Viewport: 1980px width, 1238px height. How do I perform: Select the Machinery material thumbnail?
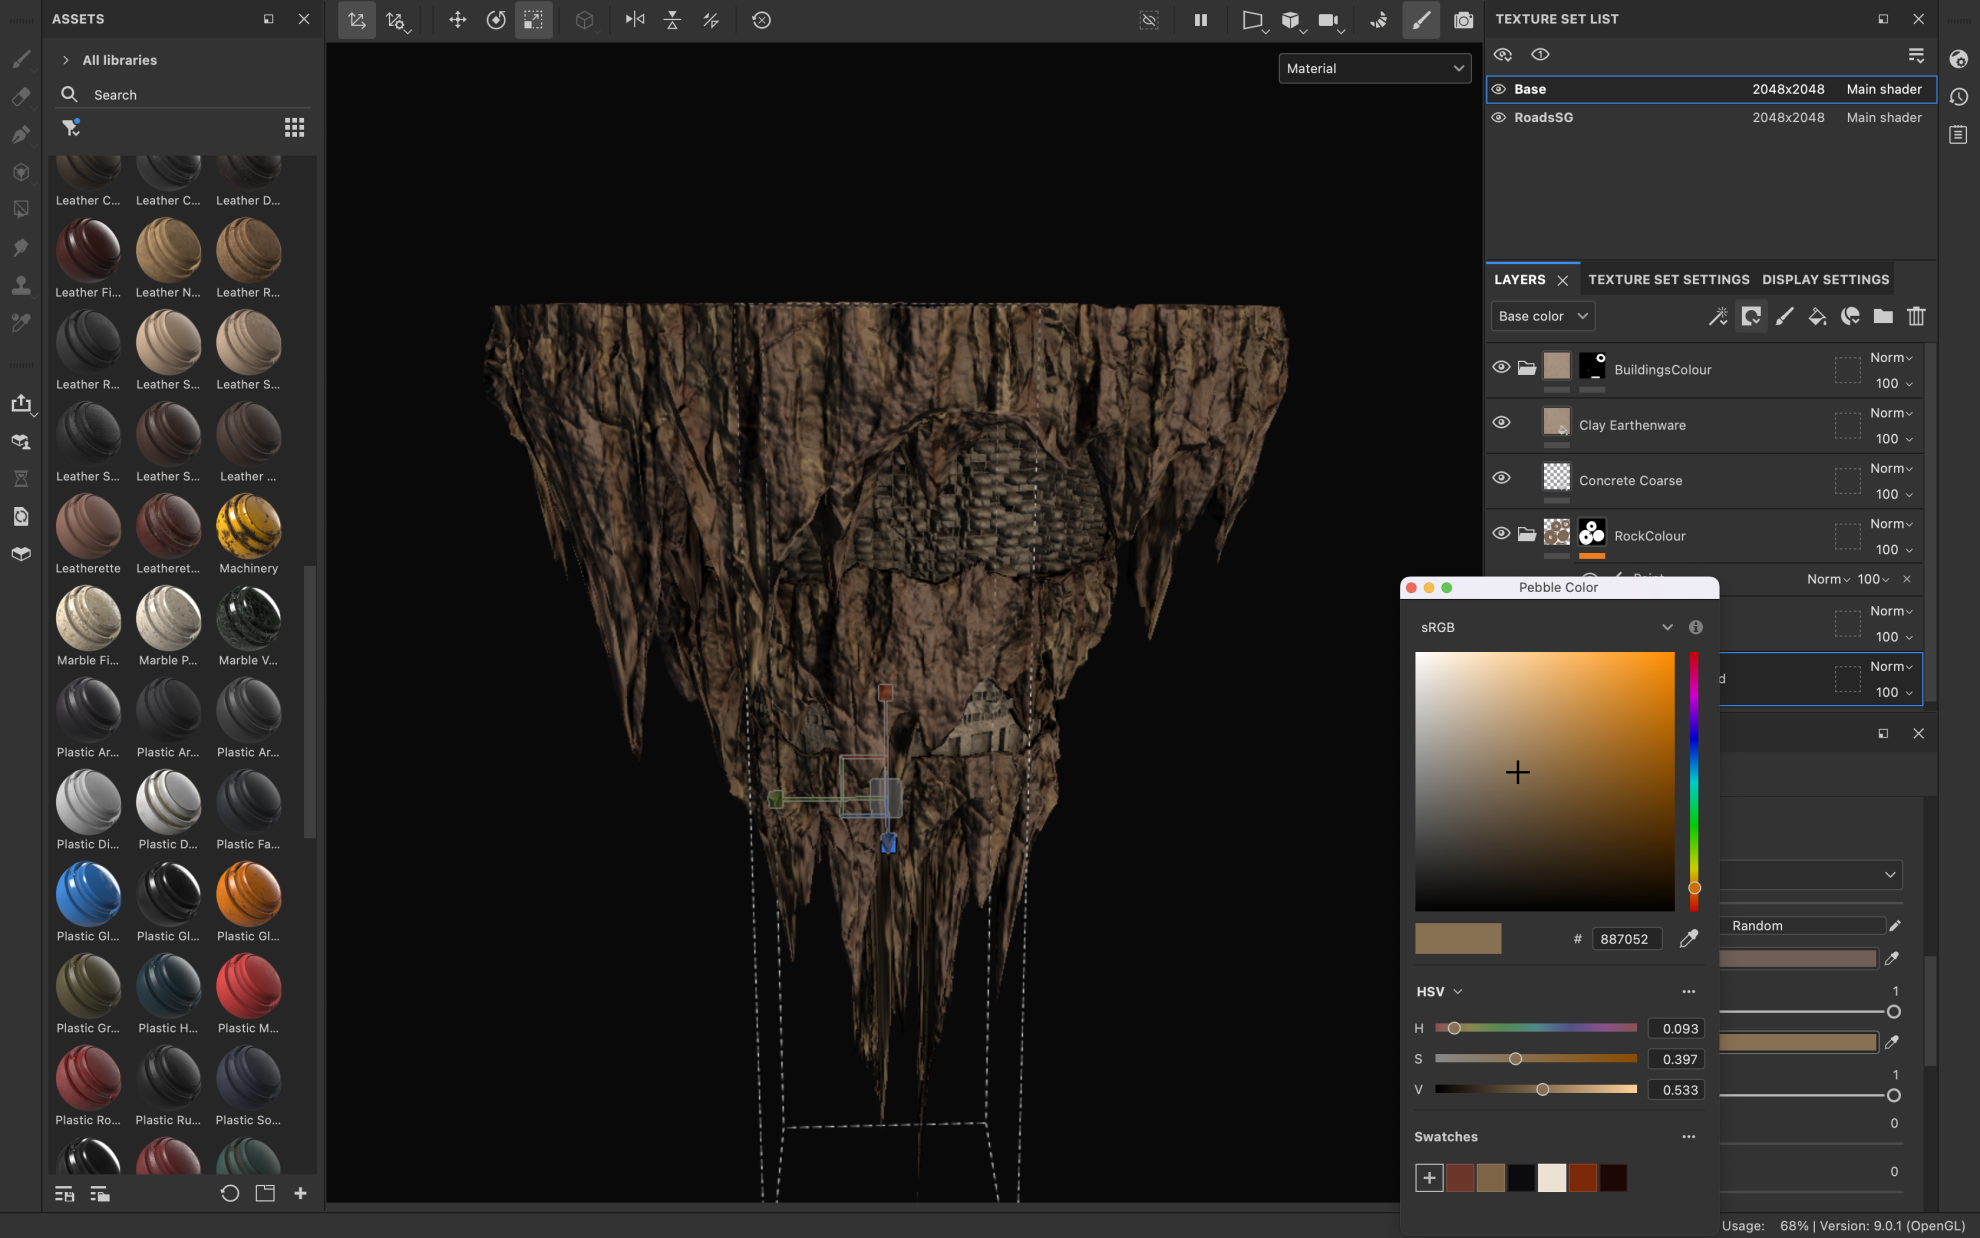tap(248, 527)
